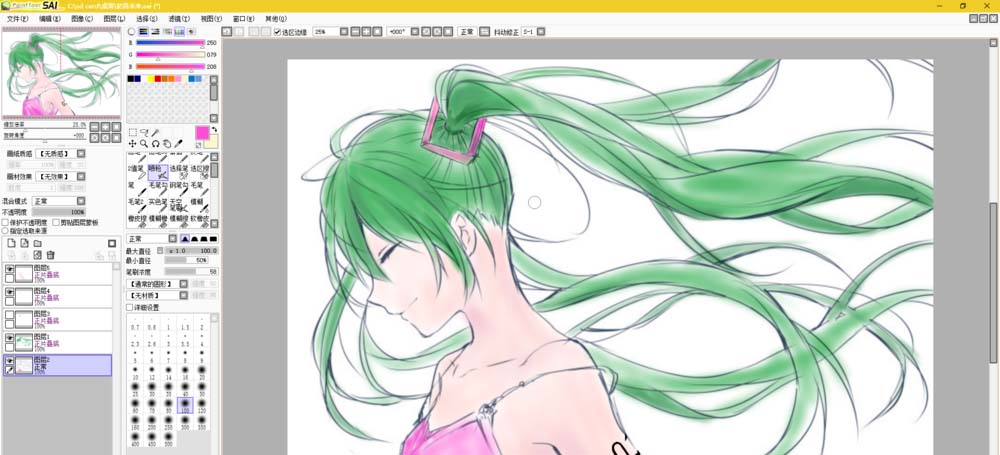Open the 文件 menu
Viewport: 1000px width, 455px height.
(x=17, y=19)
